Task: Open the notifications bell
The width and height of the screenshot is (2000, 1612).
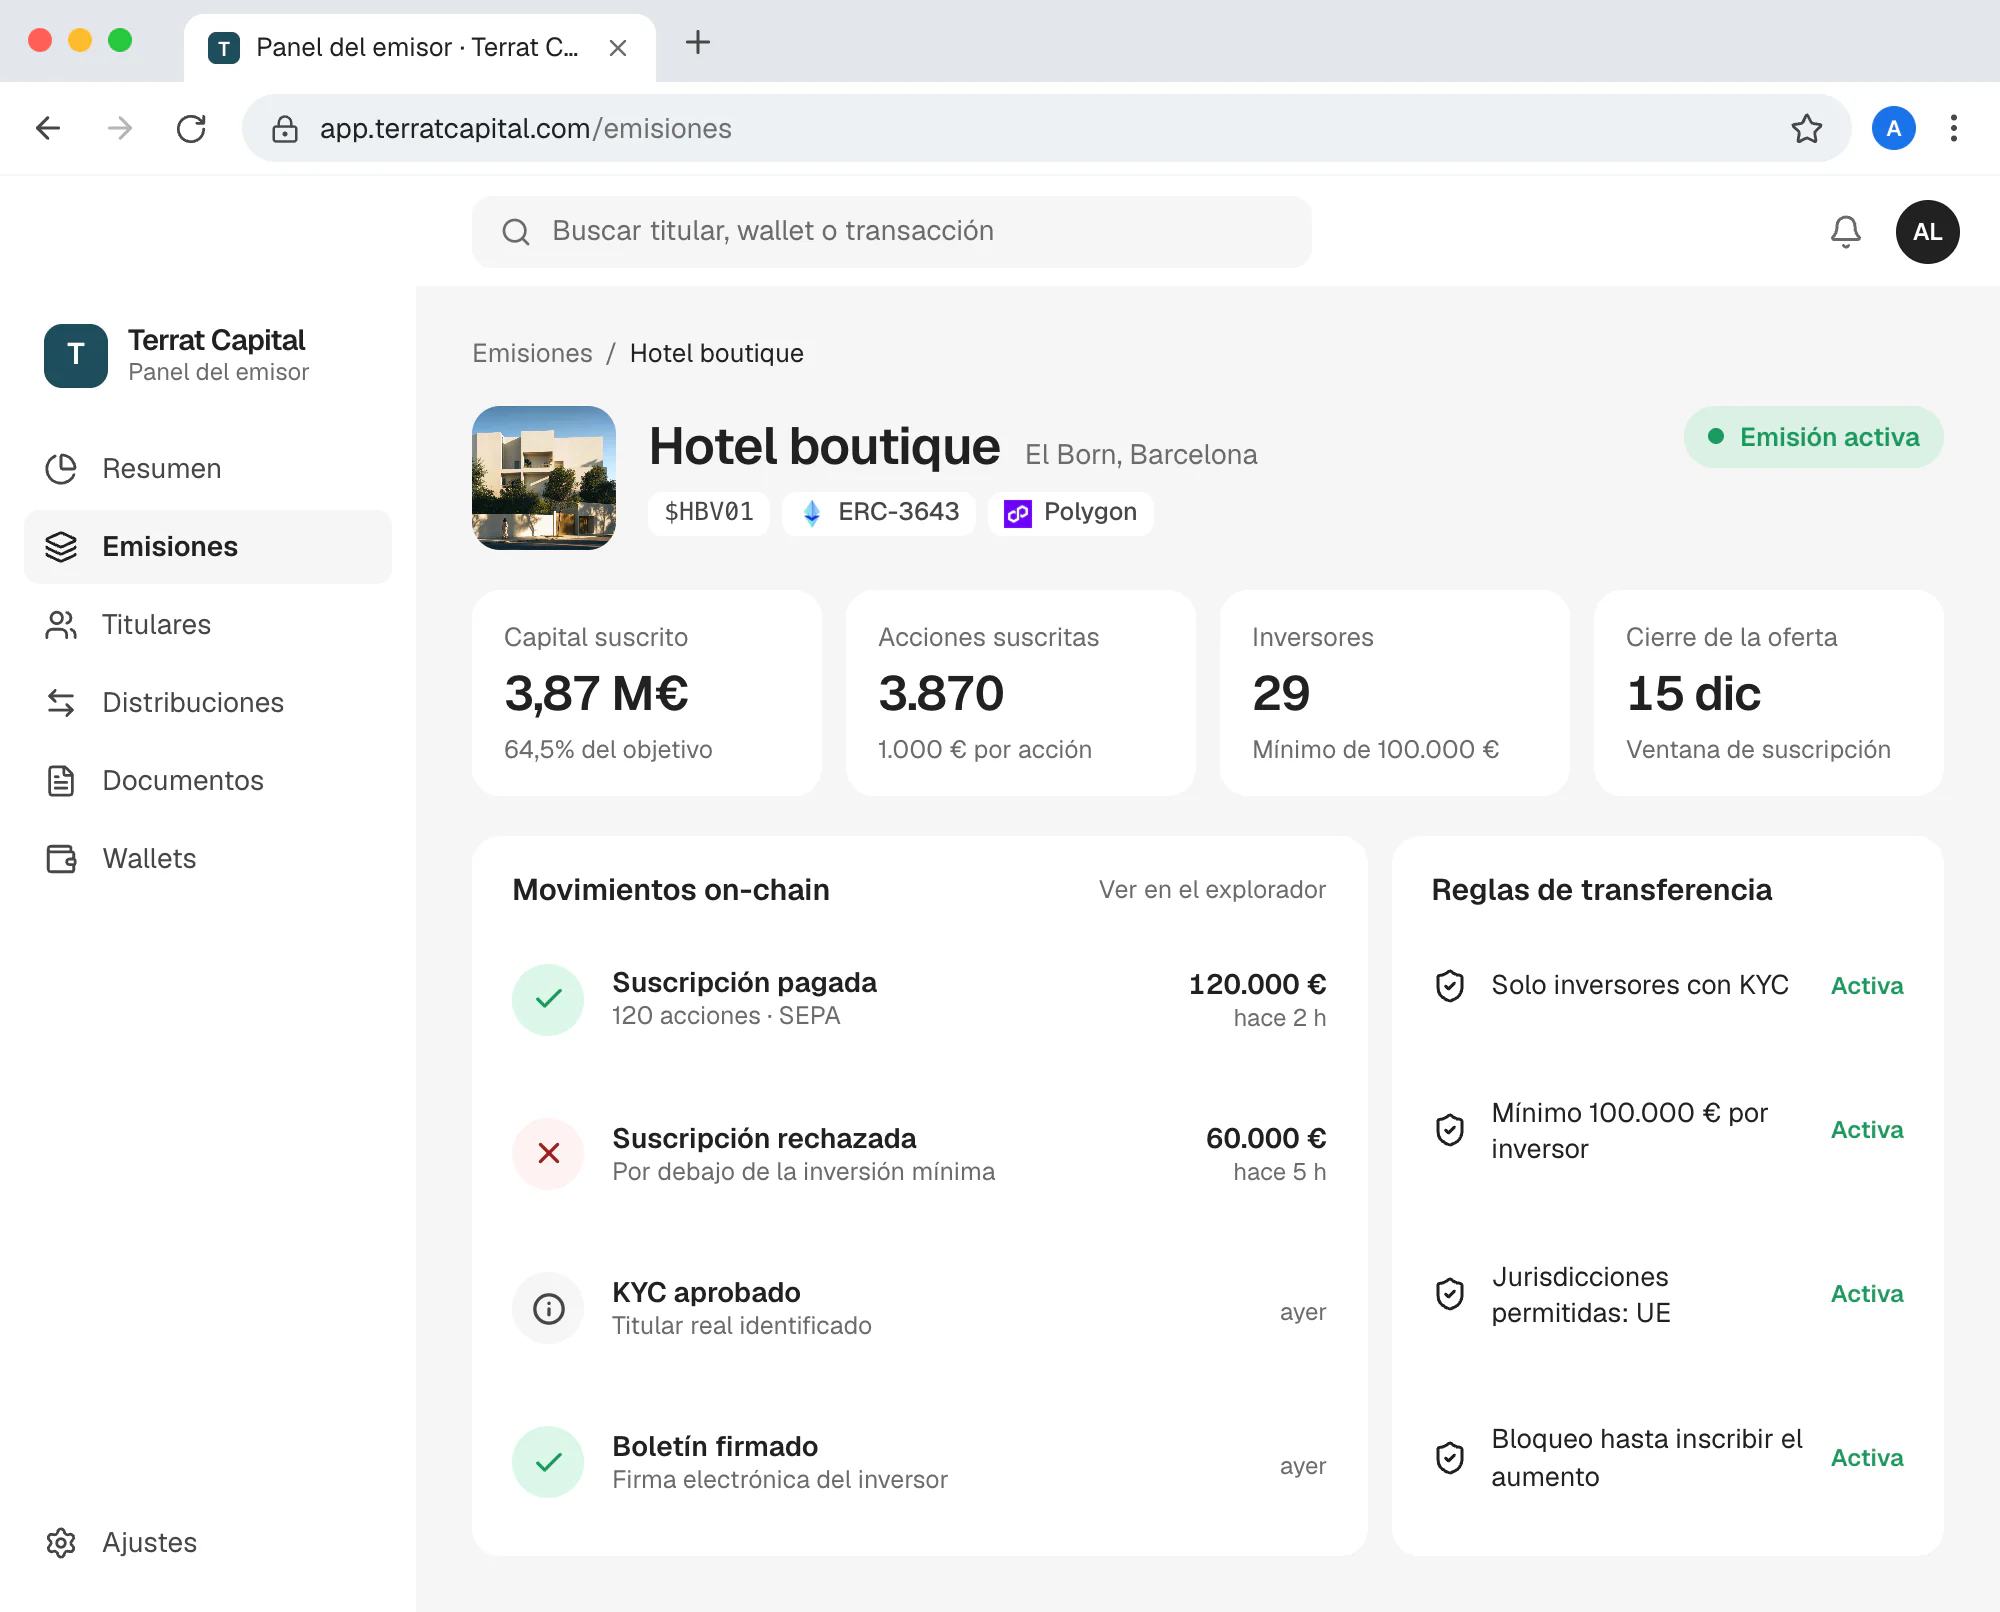Action: [x=1845, y=232]
